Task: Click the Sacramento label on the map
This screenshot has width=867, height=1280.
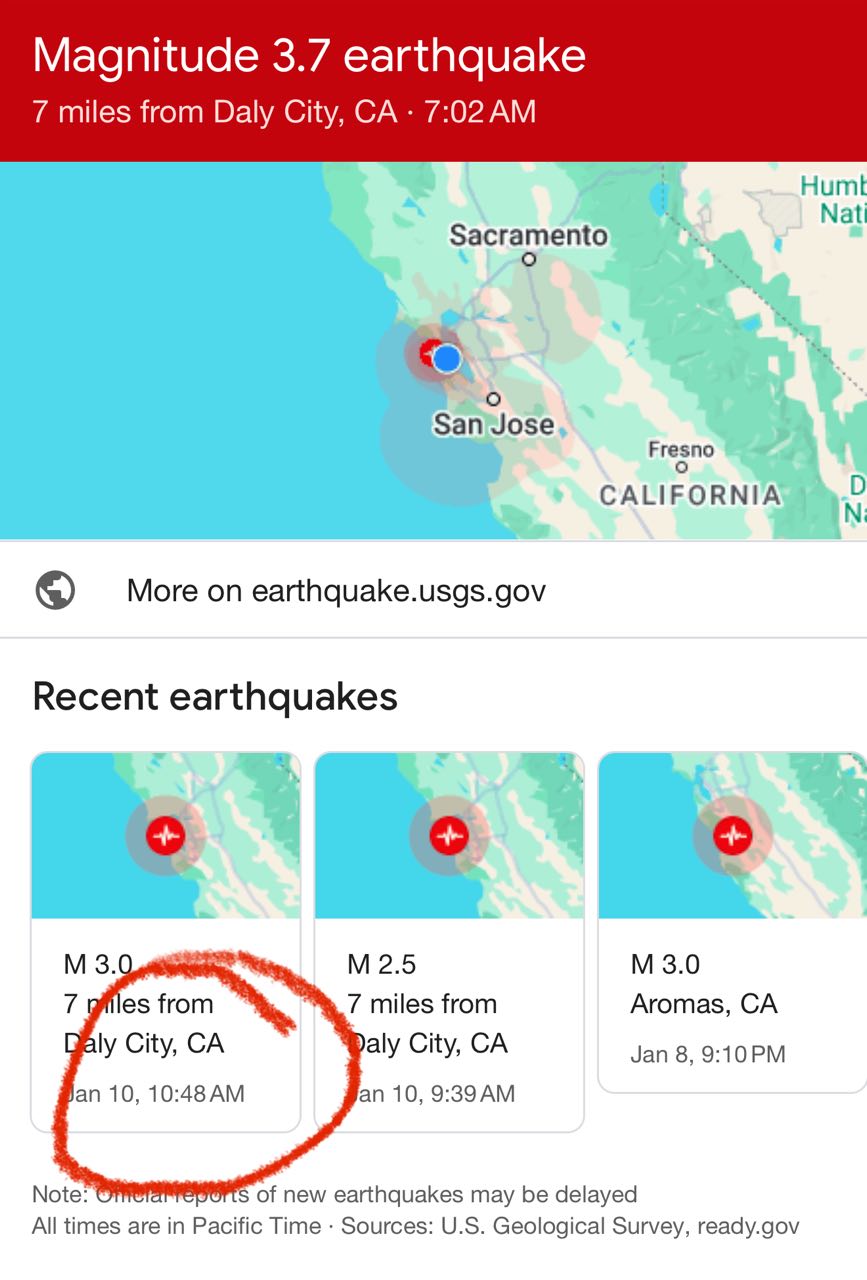Action: (528, 236)
